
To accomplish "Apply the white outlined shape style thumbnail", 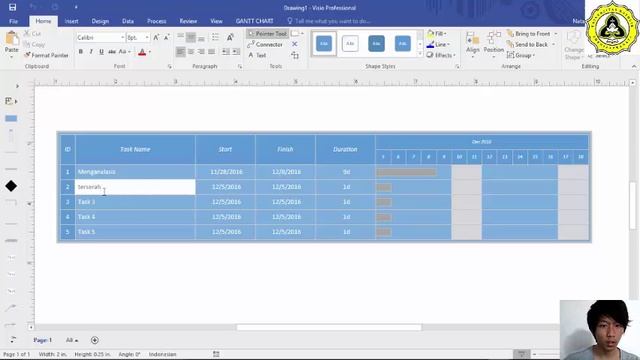I will pyautogui.click(x=350, y=44).
